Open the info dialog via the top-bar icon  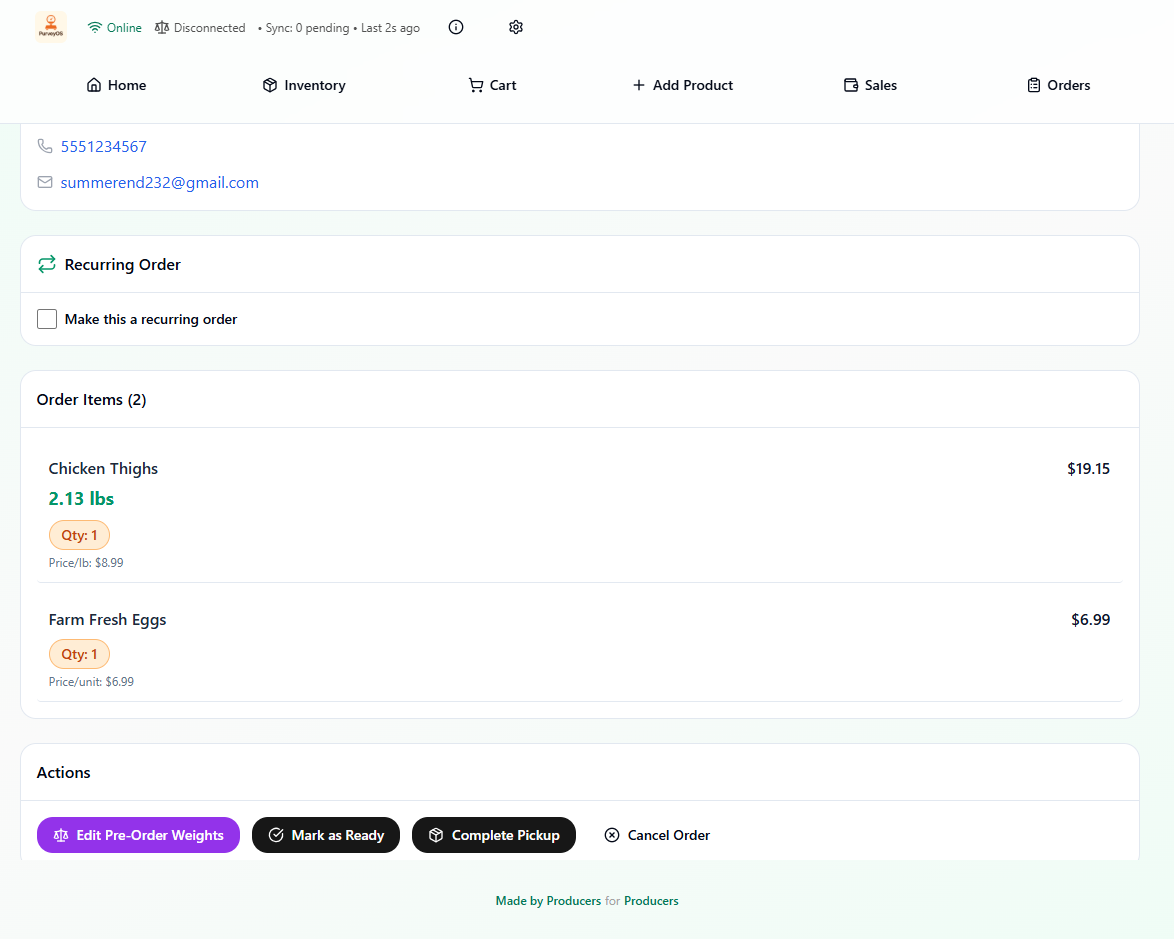[456, 27]
